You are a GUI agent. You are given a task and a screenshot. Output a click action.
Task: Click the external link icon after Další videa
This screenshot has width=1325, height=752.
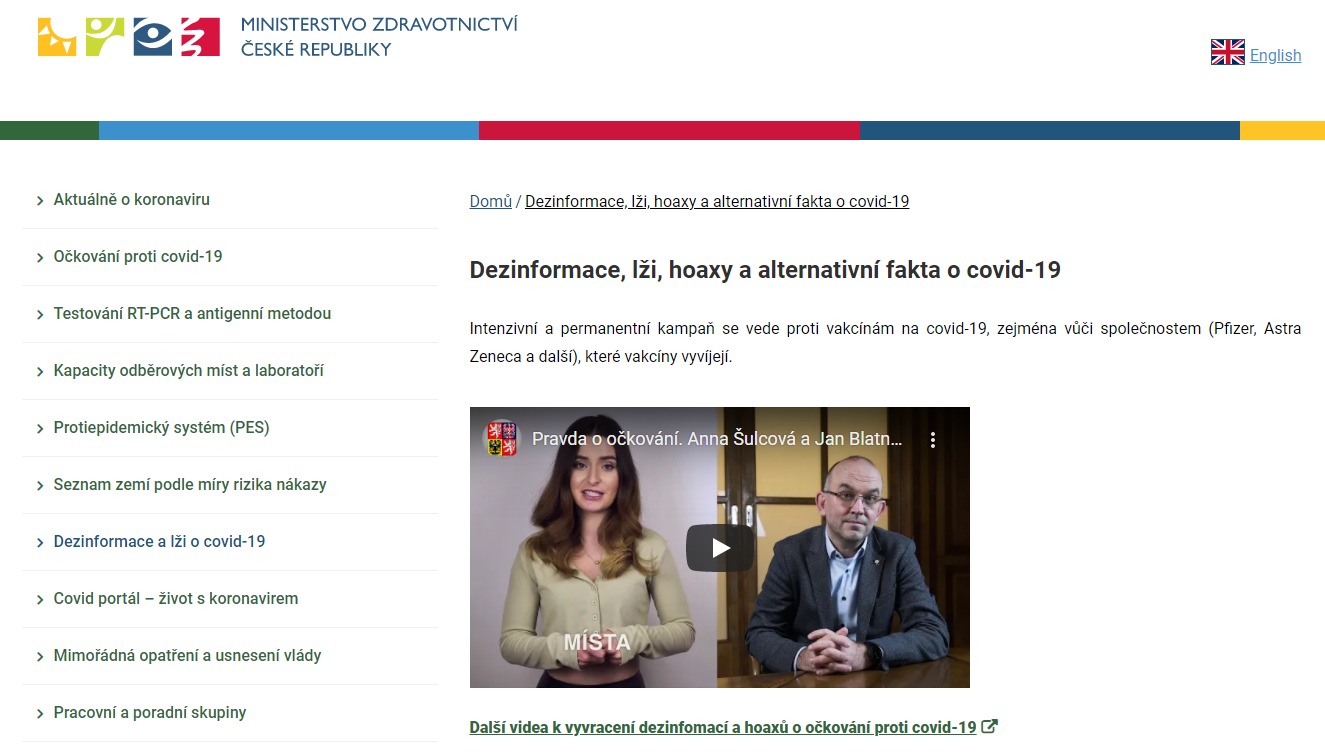[989, 727]
